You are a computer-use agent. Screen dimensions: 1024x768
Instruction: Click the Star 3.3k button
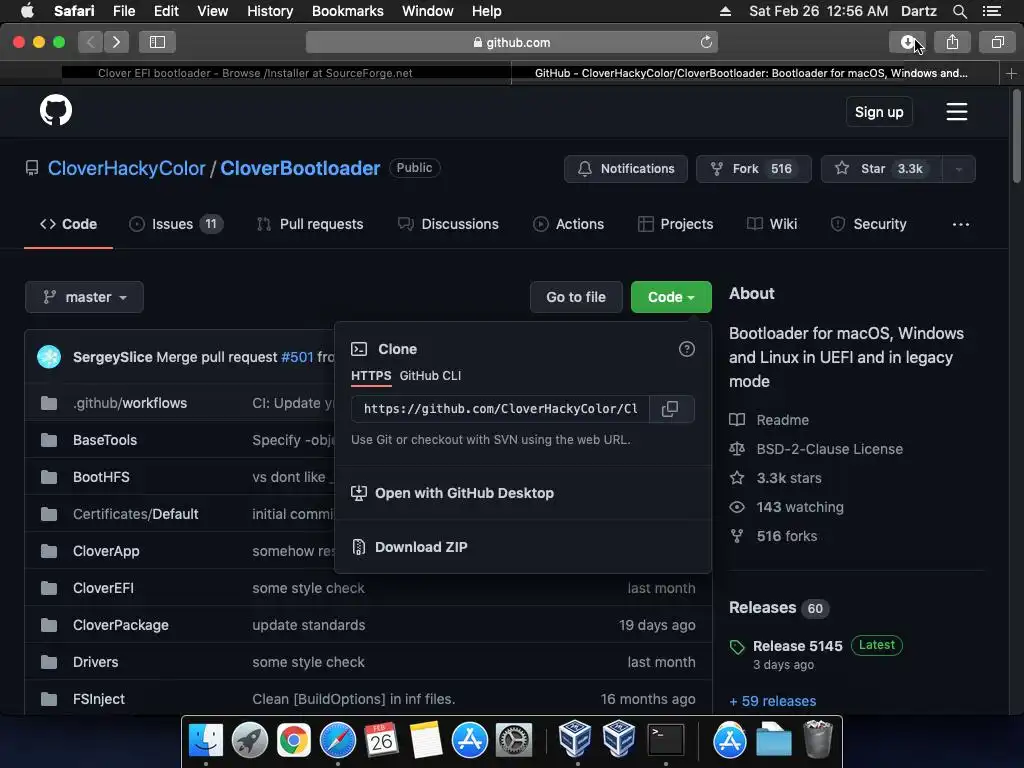(x=882, y=169)
